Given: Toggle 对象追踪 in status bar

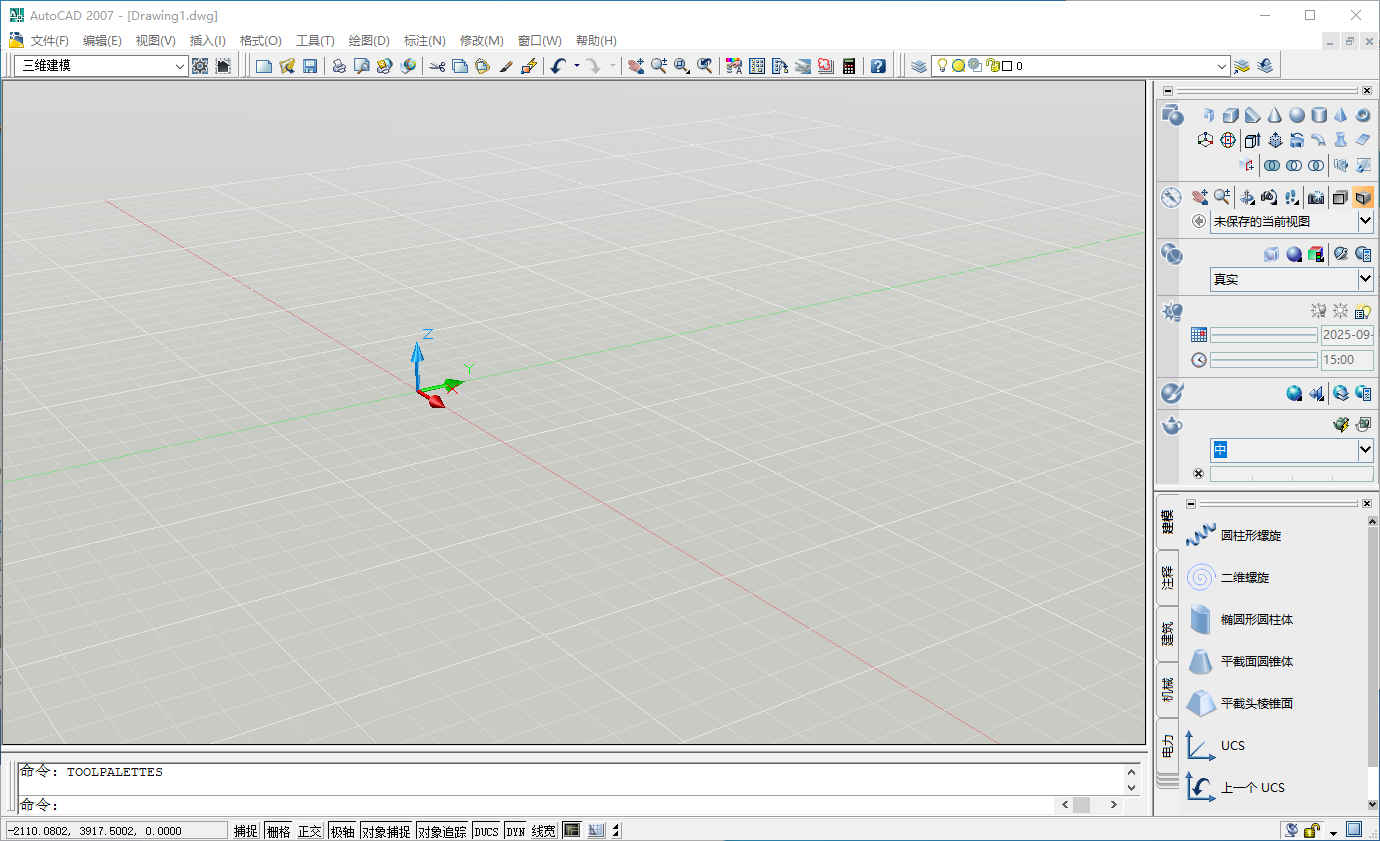Looking at the screenshot, I should coord(442,831).
